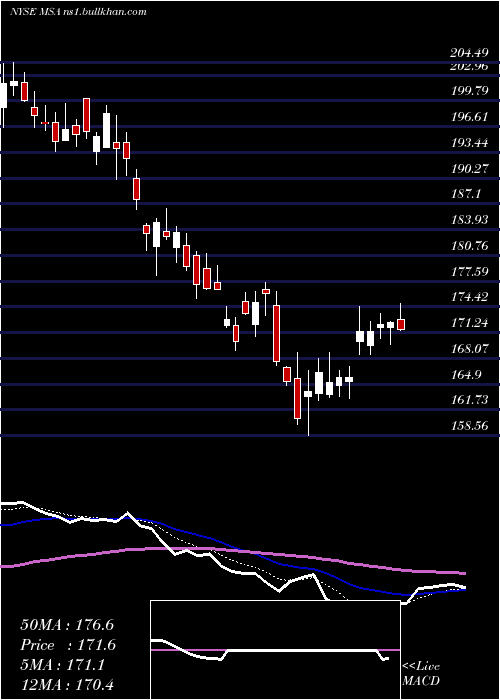This screenshot has height=700, width=500.
Task: Click the 50MA : 176.6 readout
Action: click(x=67, y=625)
